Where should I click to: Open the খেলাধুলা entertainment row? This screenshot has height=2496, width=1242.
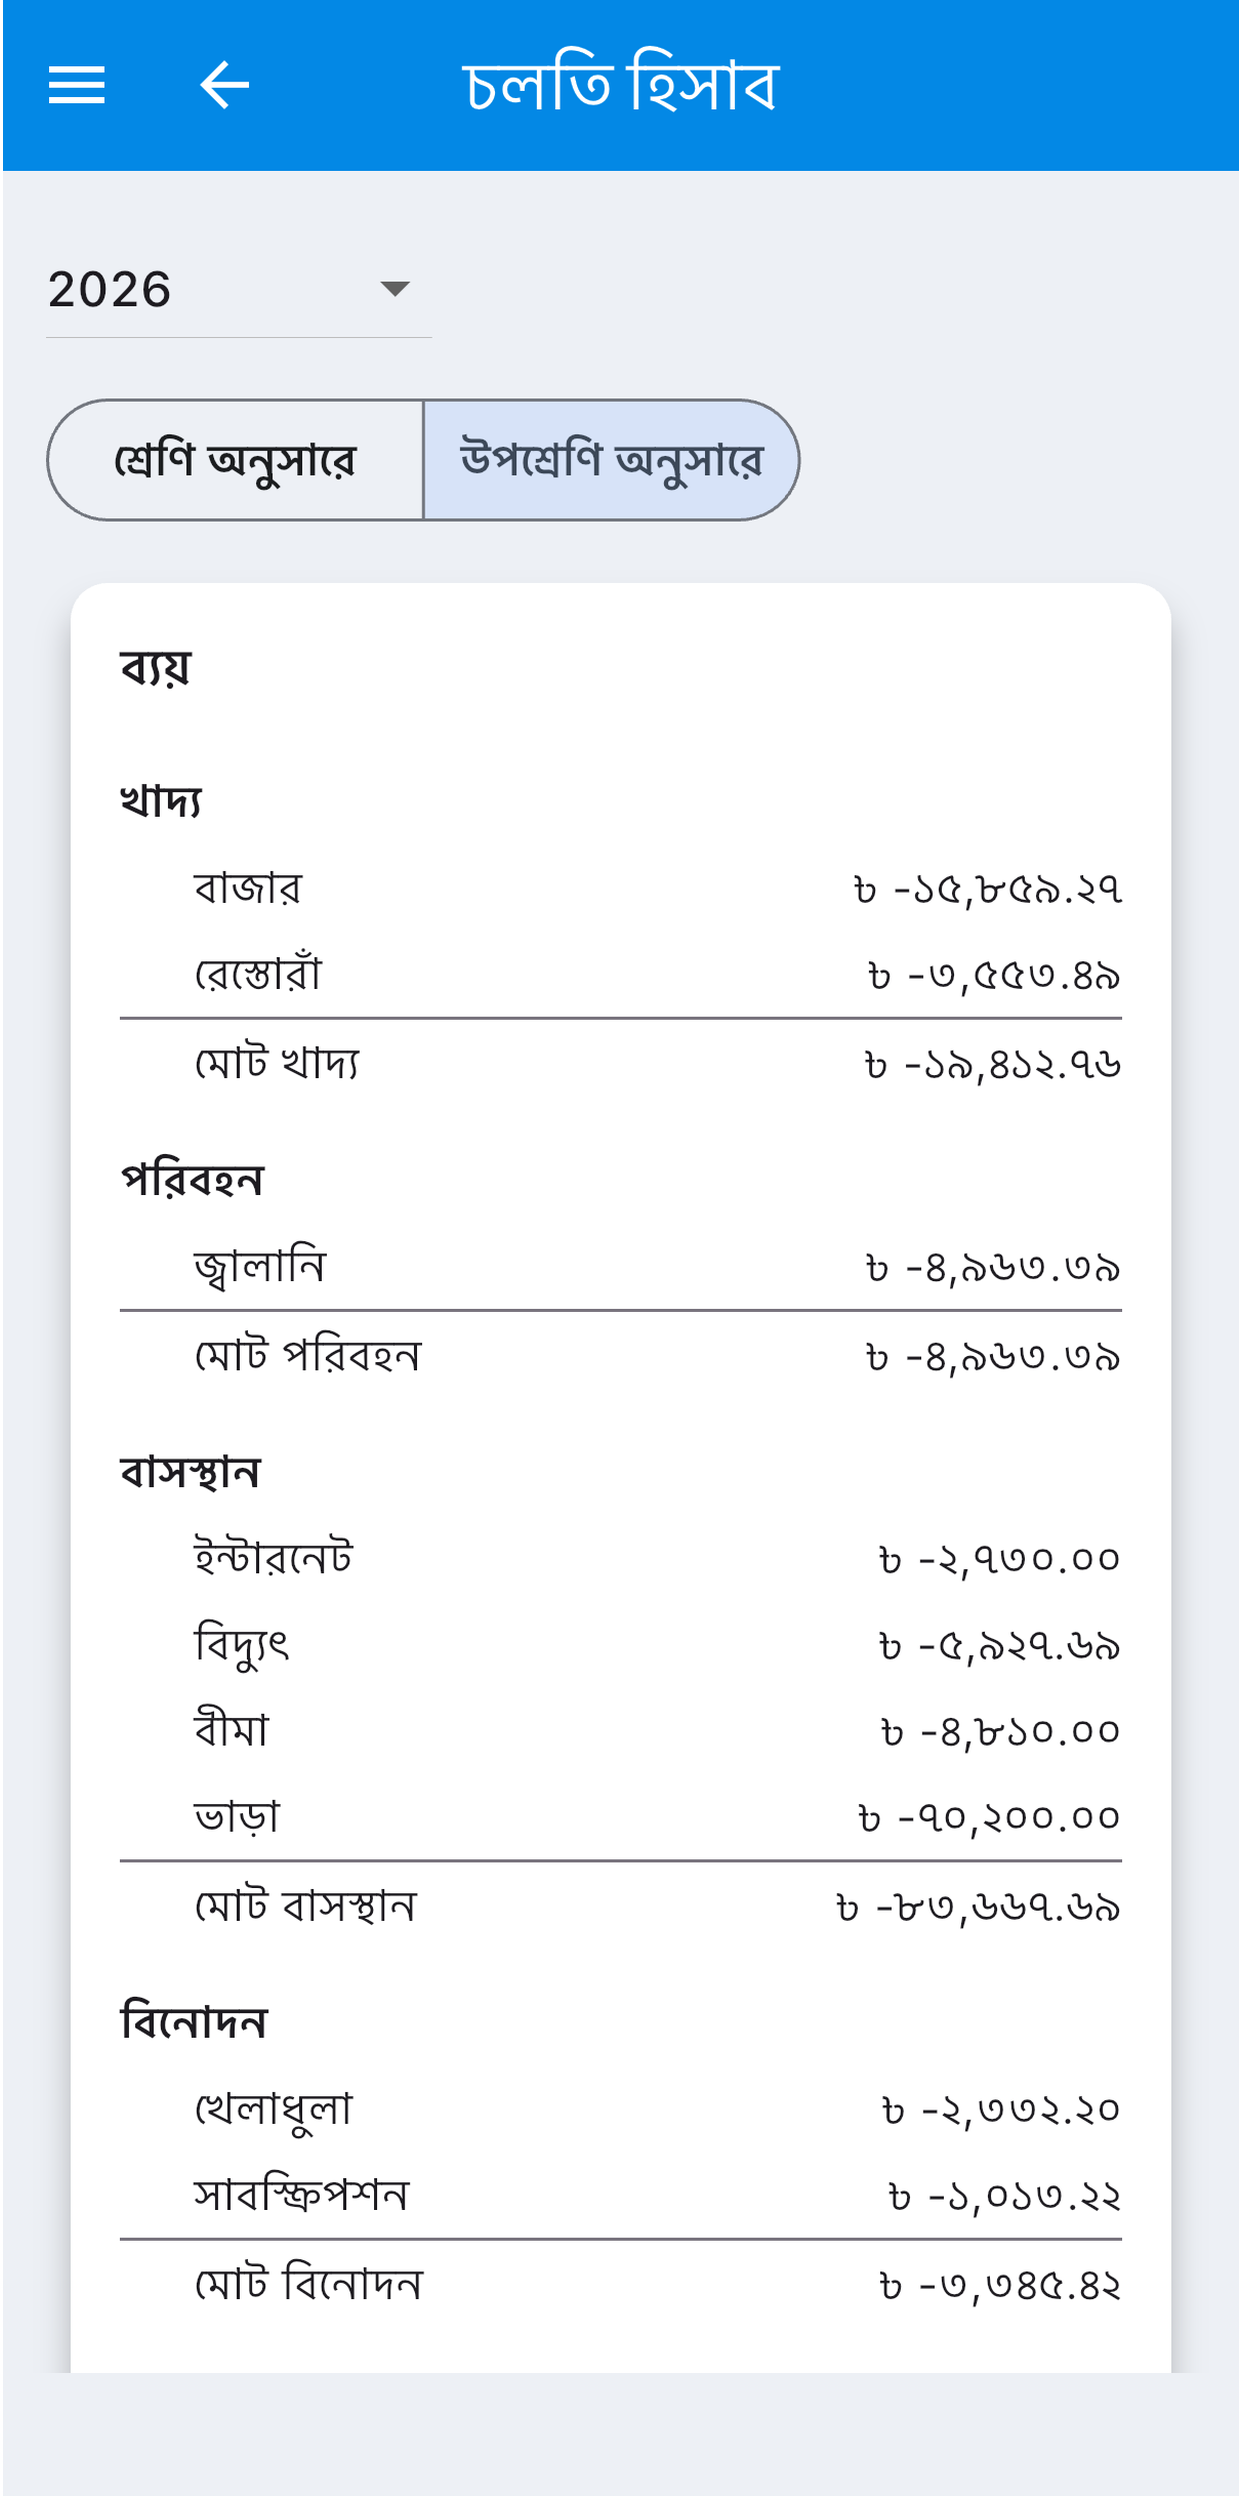[620, 2109]
